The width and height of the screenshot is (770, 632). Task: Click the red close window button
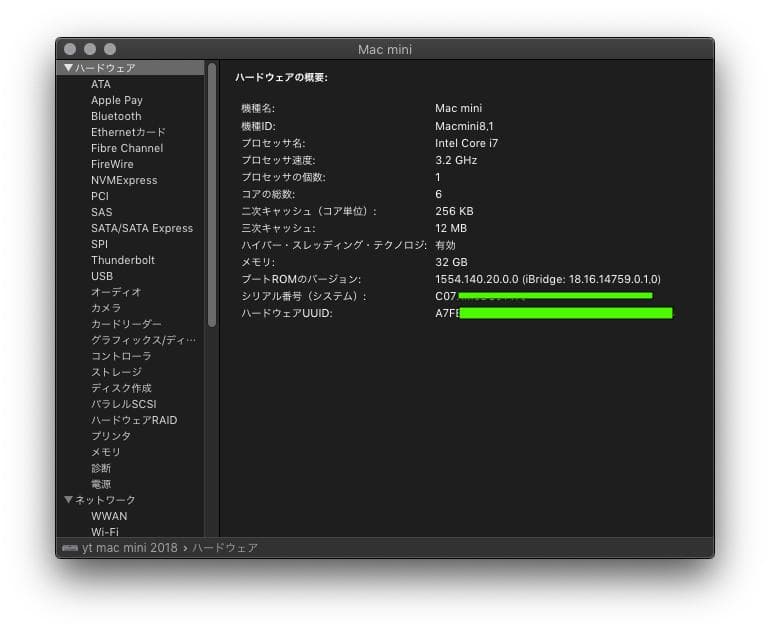point(70,49)
